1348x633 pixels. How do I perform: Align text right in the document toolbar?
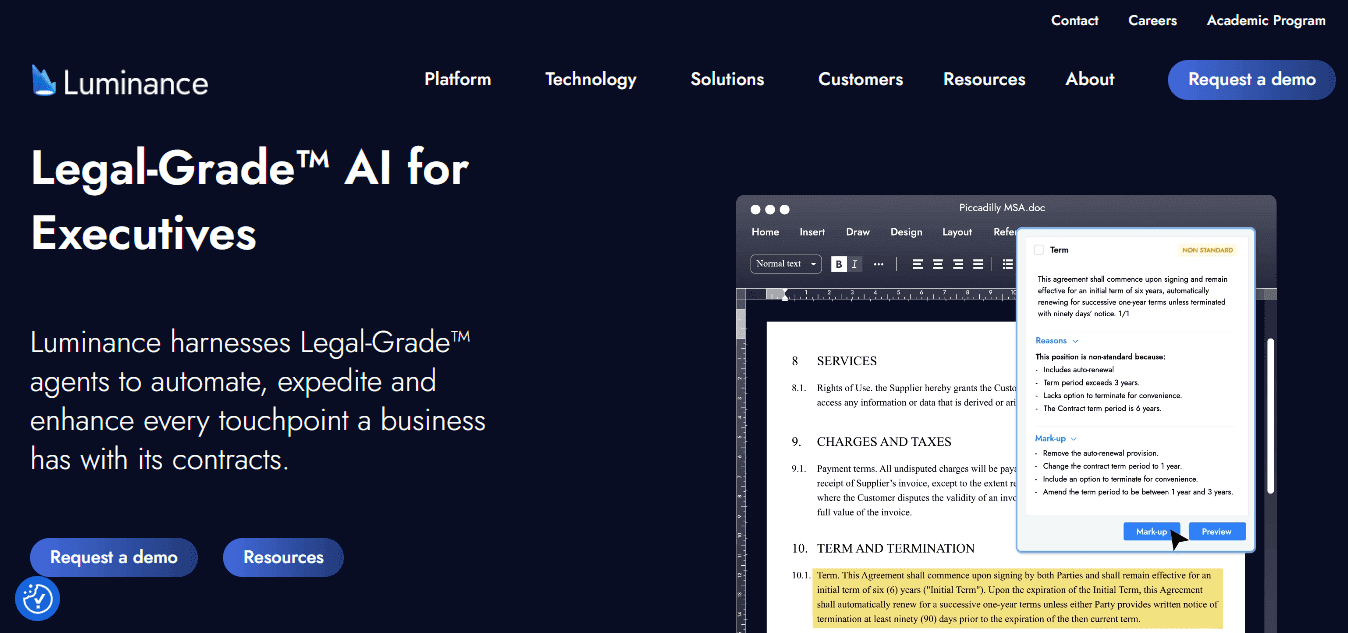pyautogui.click(x=958, y=264)
